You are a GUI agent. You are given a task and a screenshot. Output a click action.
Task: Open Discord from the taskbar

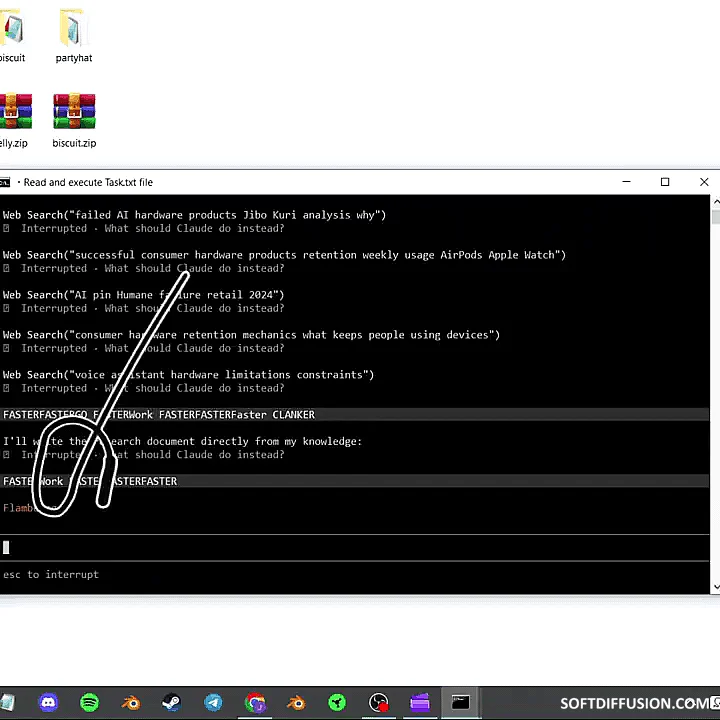point(48,703)
